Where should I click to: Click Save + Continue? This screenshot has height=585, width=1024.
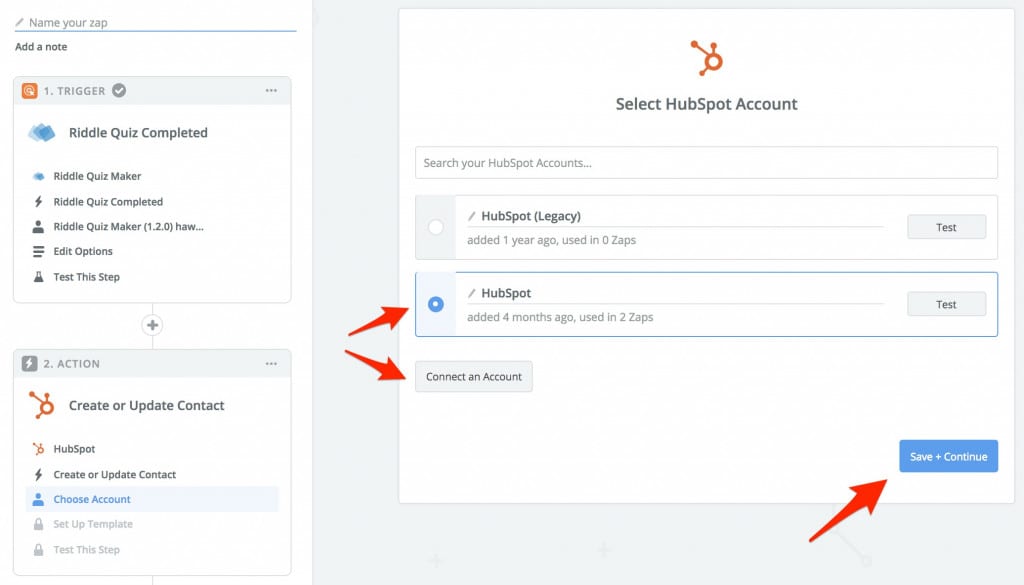(948, 456)
